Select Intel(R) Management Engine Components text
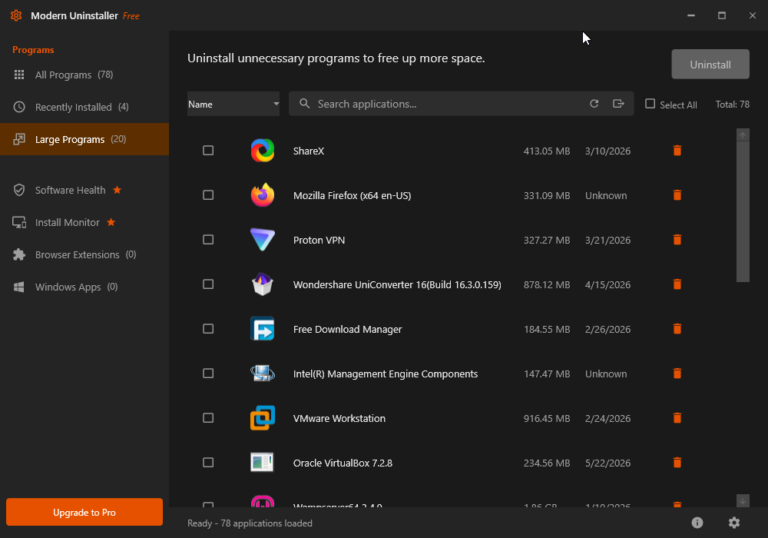Screen dimensions: 768x538 pos(385,374)
